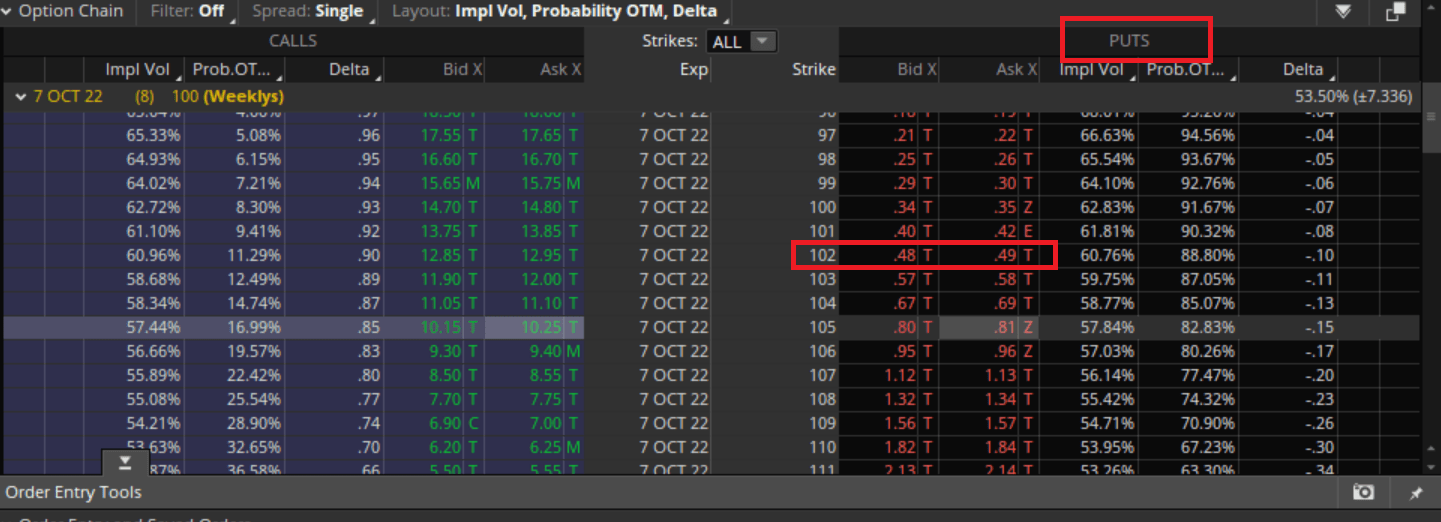Click the vertical scrollbar thumb of option chain
The image size is (1441, 522).
[1429, 117]
